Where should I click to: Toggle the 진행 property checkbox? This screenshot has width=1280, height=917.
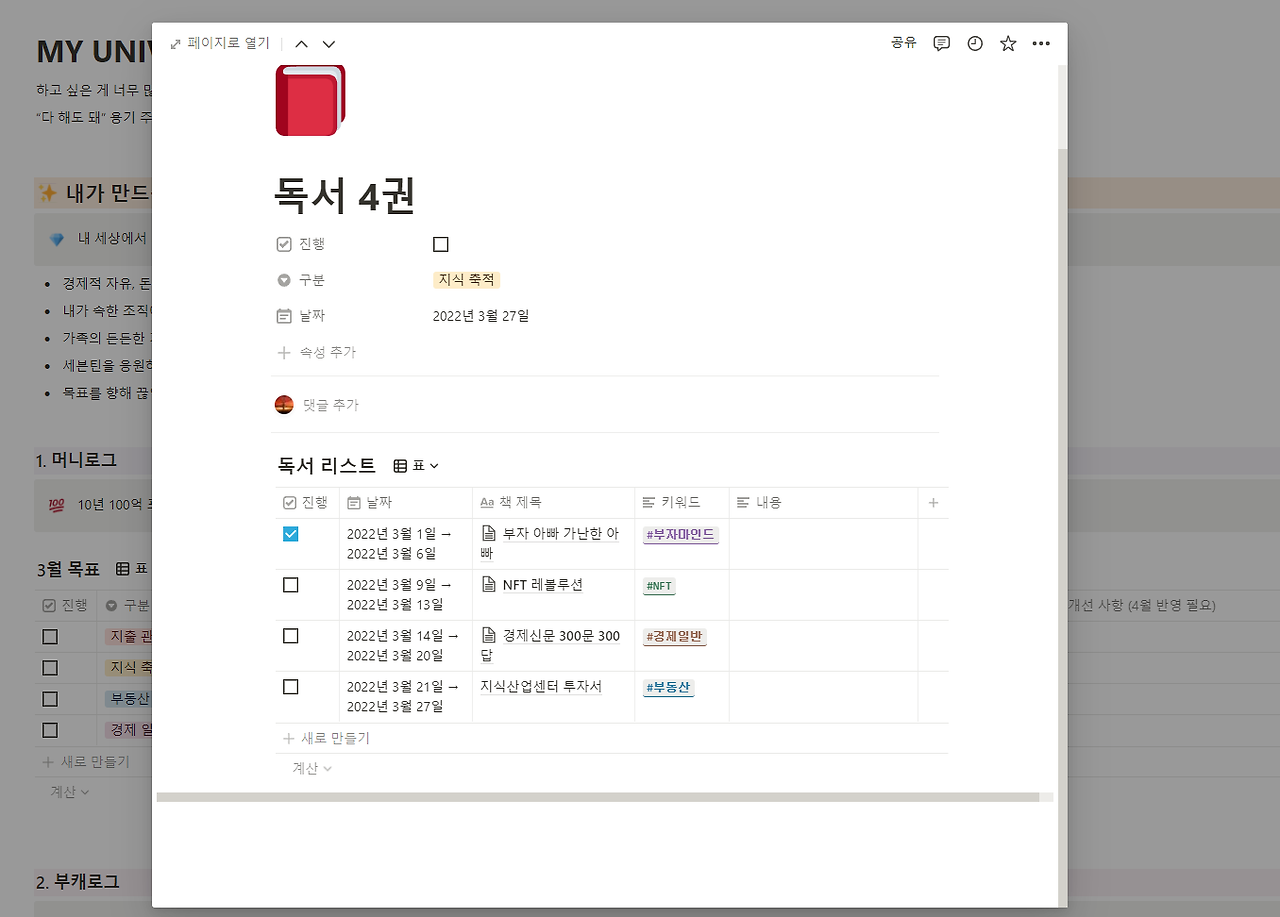tap(440, 243)
